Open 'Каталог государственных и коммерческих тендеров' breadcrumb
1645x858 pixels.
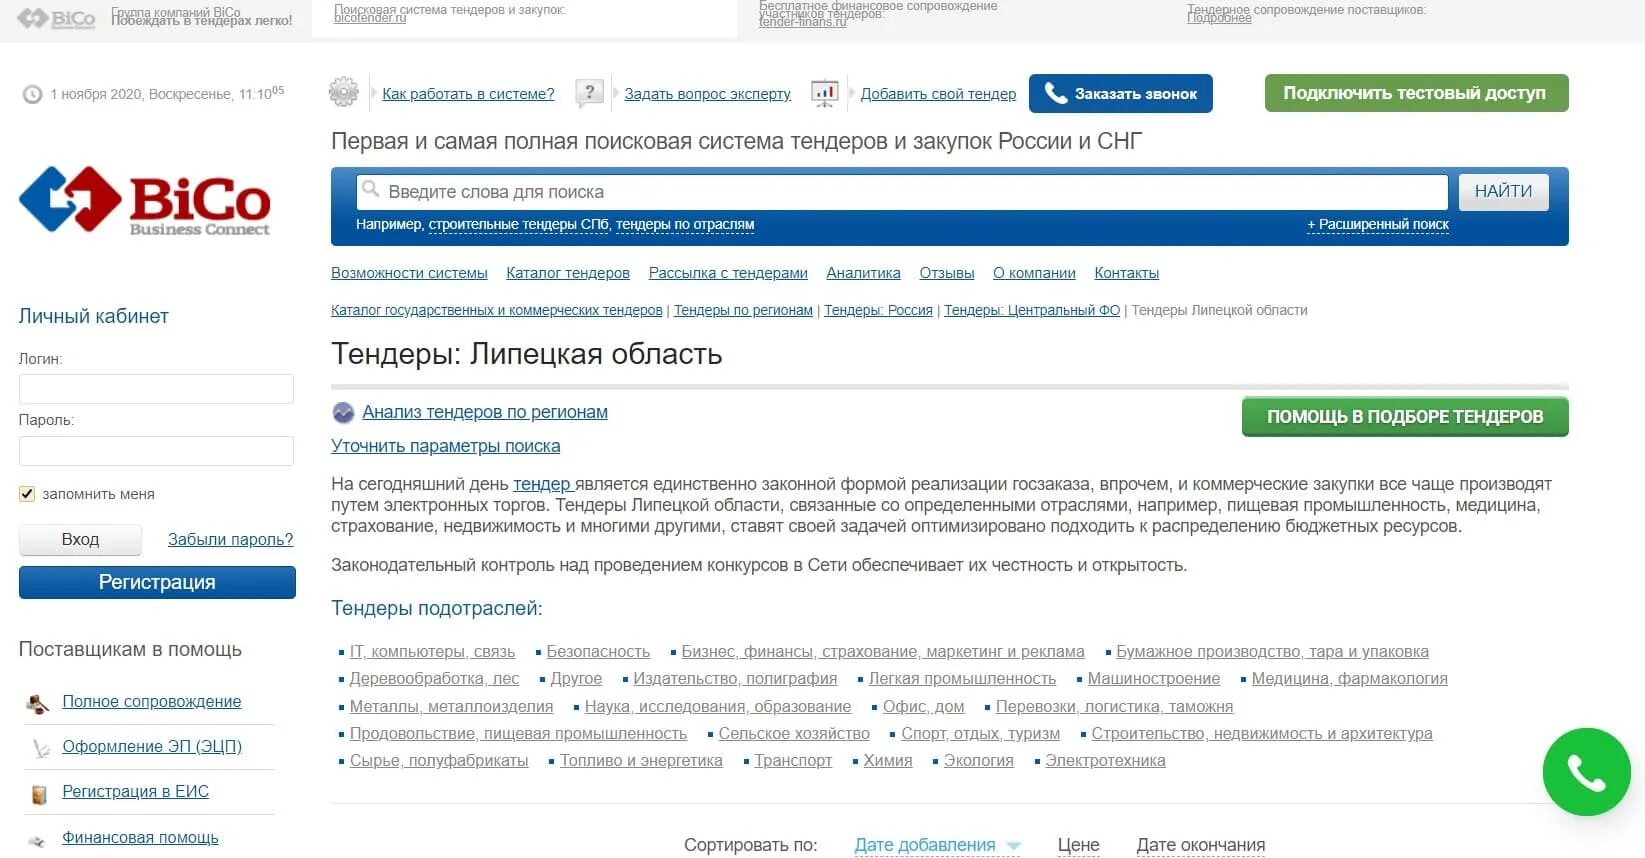pyautogui.click(x=497, y=311)
